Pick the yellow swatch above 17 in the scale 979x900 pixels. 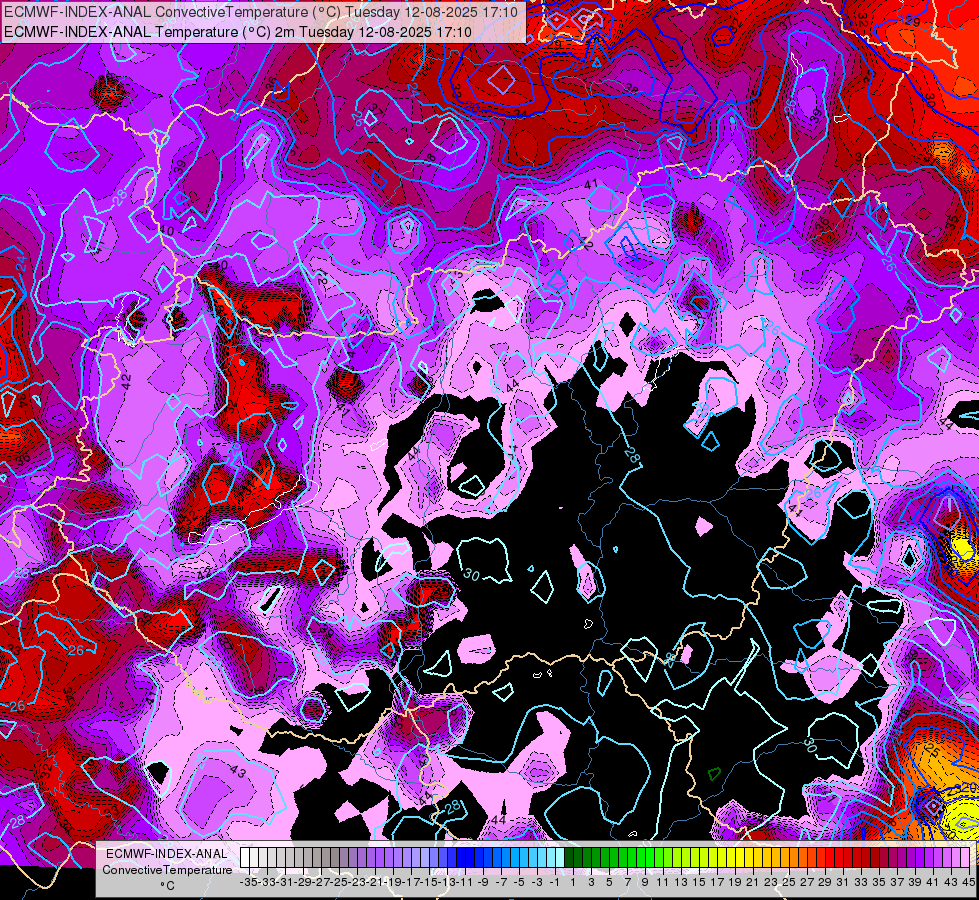point(713,857)
